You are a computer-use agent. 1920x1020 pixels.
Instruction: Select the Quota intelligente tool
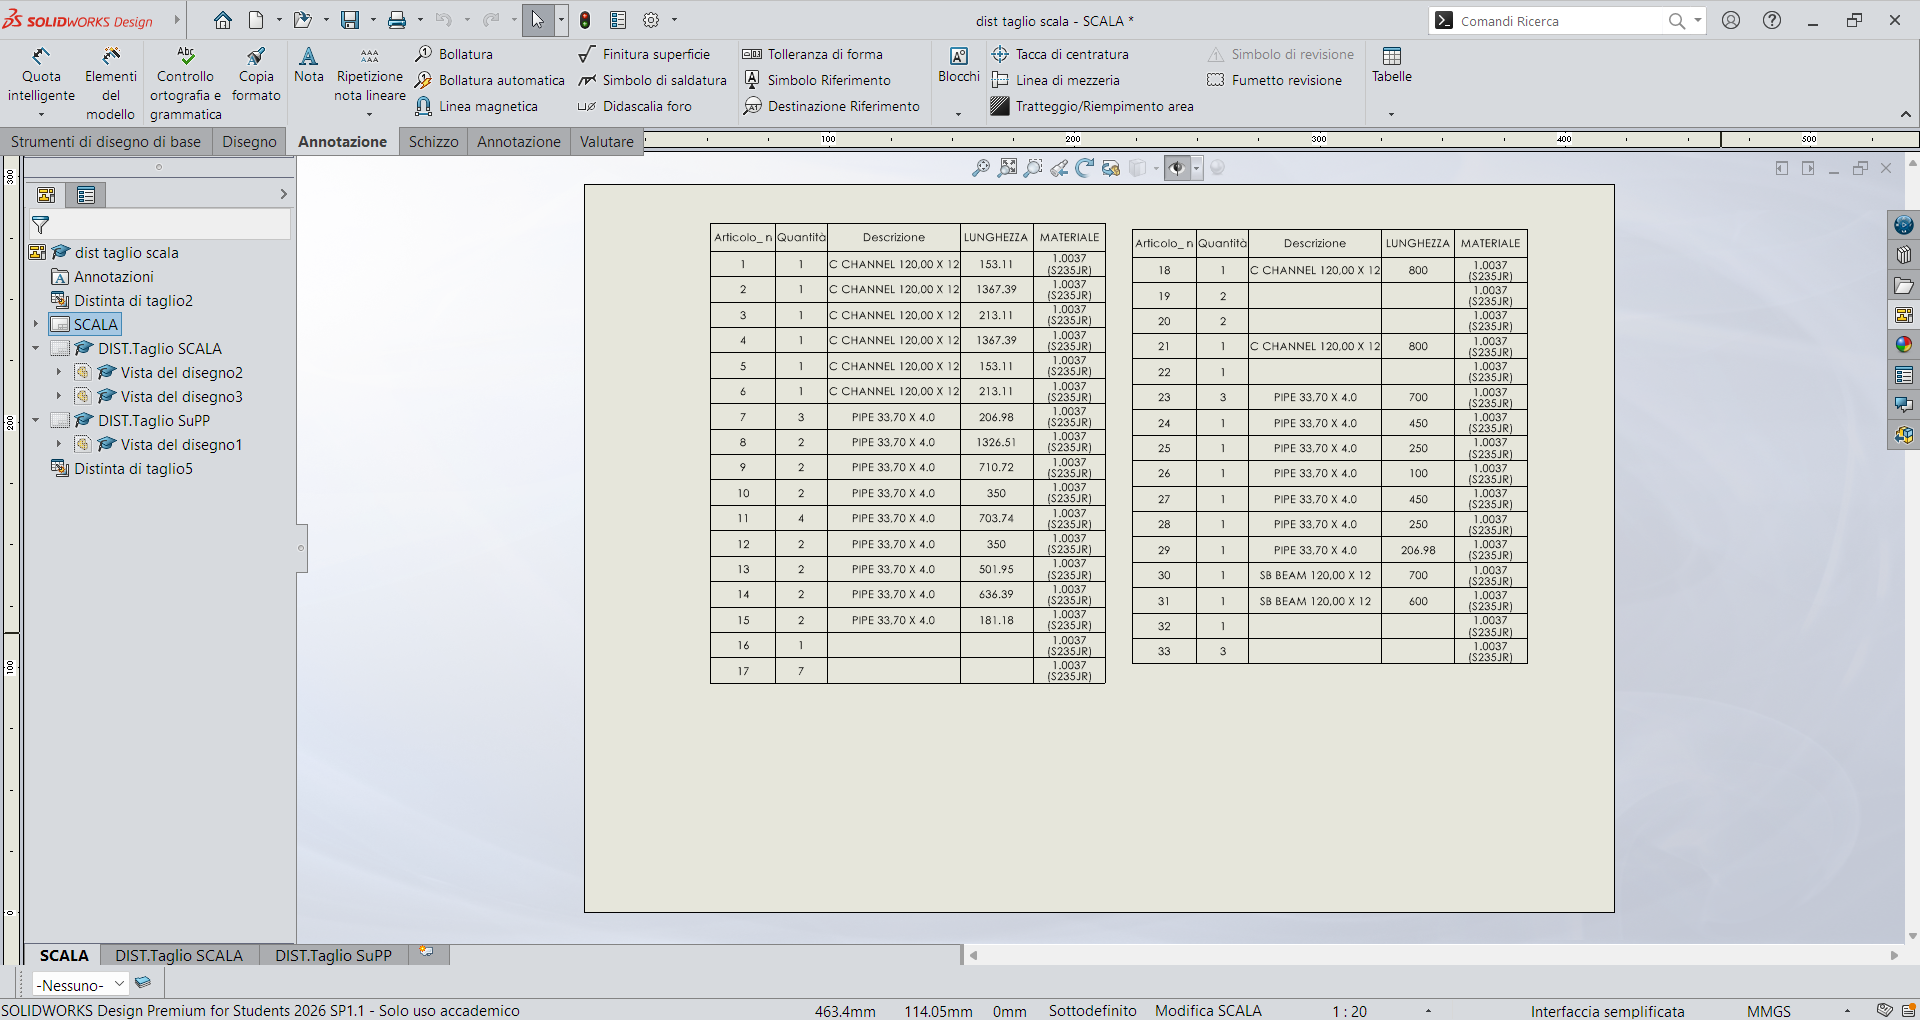coord(41,76)
